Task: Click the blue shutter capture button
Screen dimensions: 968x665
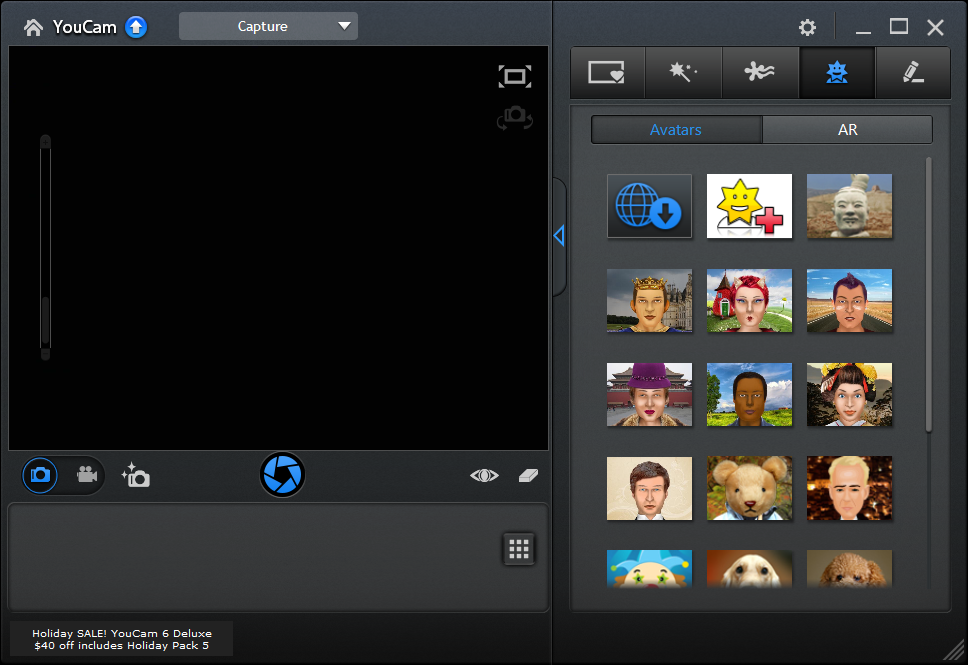Action: (x=282, y=474)
